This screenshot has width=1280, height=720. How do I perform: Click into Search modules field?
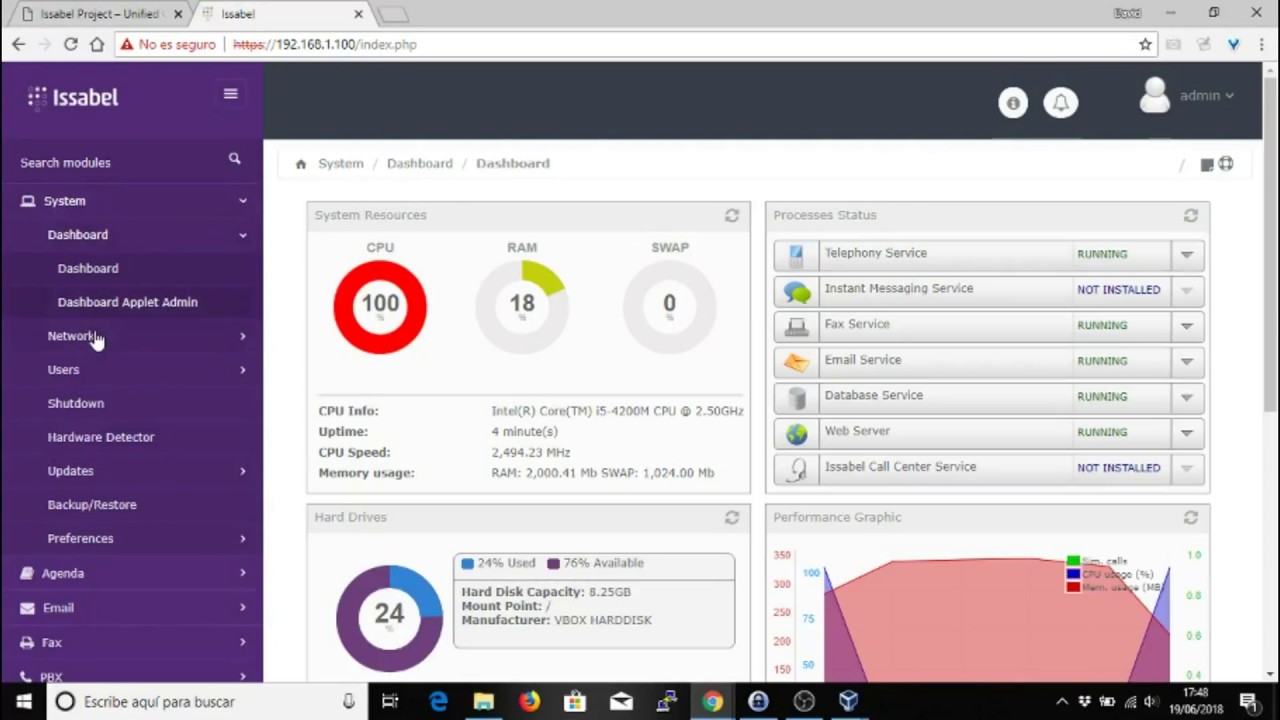tap(120, 162)
